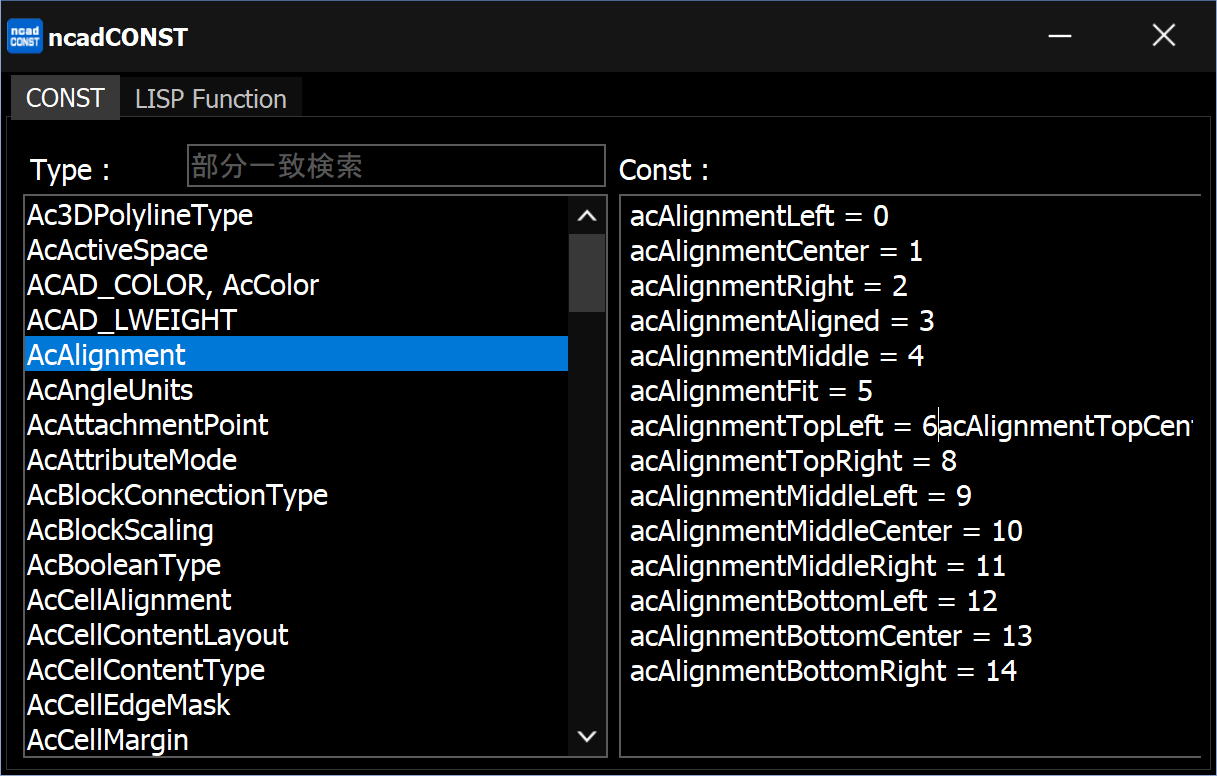
Task: Select ACAD_COLOR, AcColor in the list
Action: click(296, 285)
